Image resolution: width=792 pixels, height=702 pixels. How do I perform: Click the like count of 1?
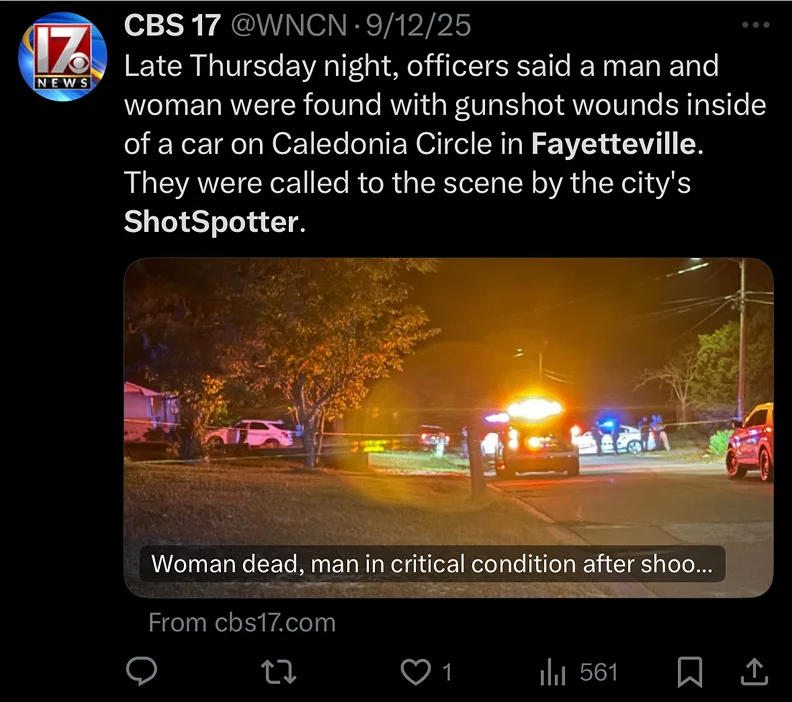tap(447, 673)
